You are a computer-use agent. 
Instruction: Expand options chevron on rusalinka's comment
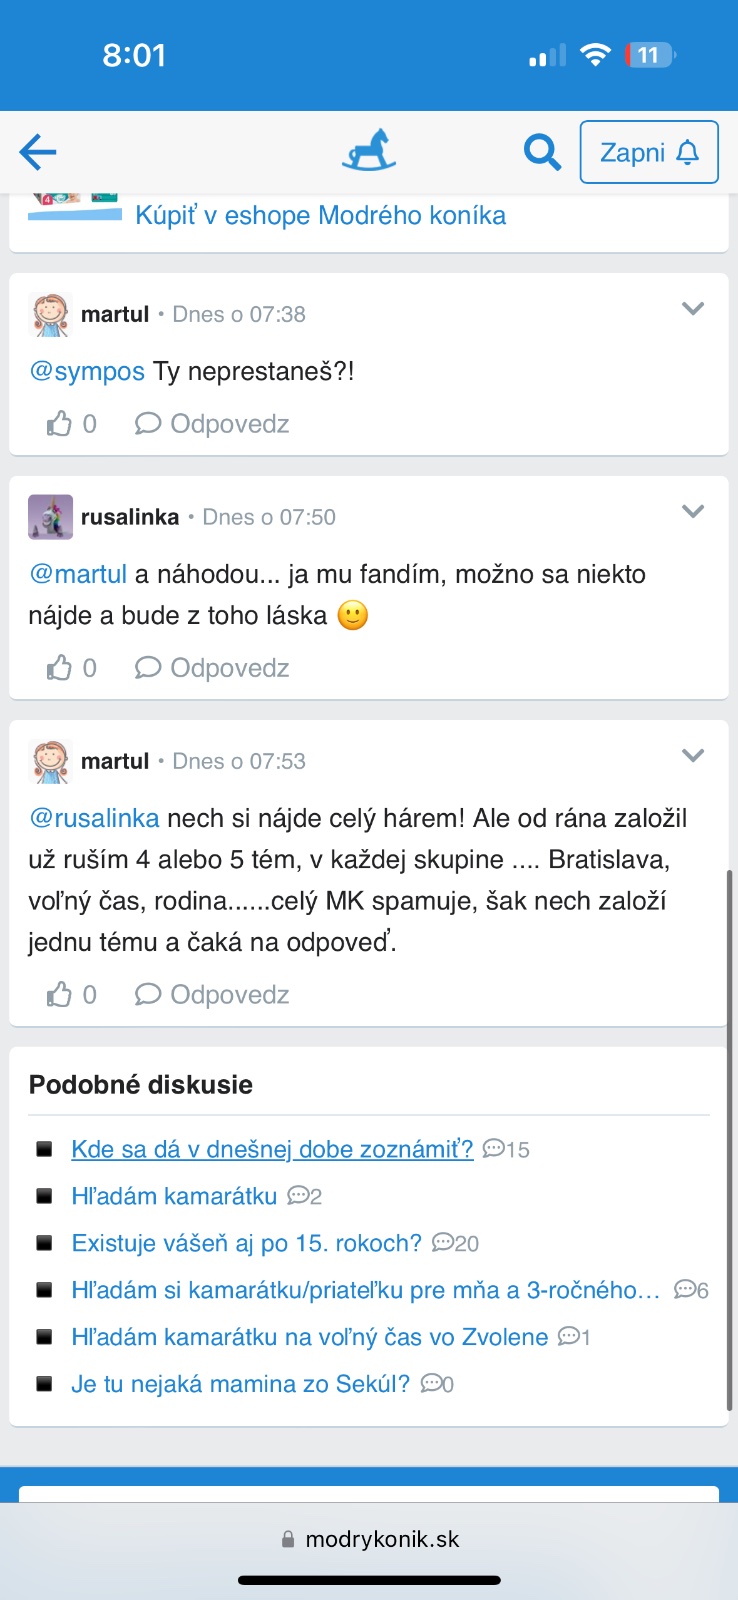pos(693,512)
